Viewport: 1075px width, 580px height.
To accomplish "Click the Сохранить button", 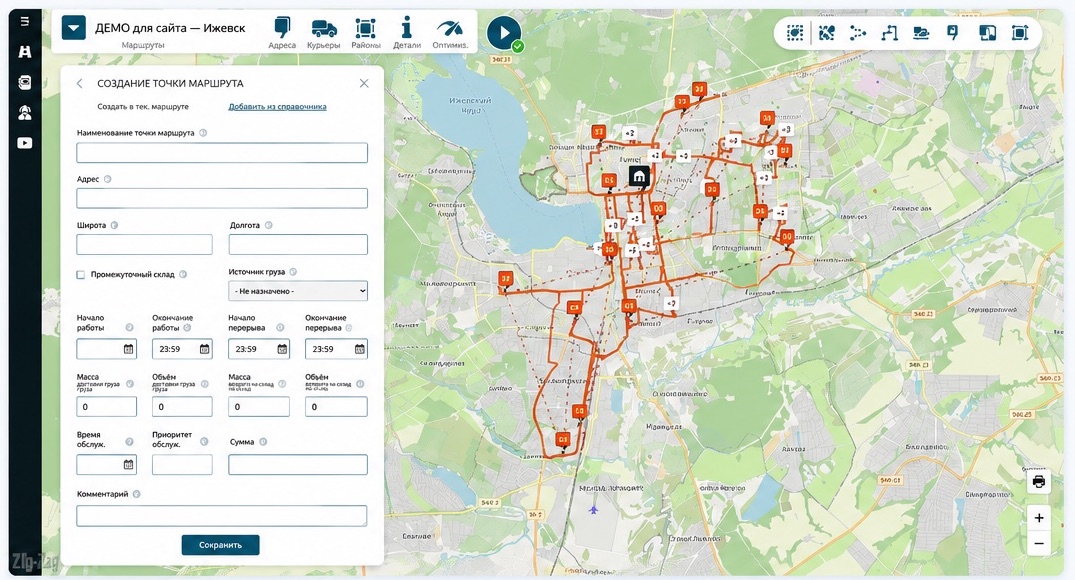I will coord(220,545).
